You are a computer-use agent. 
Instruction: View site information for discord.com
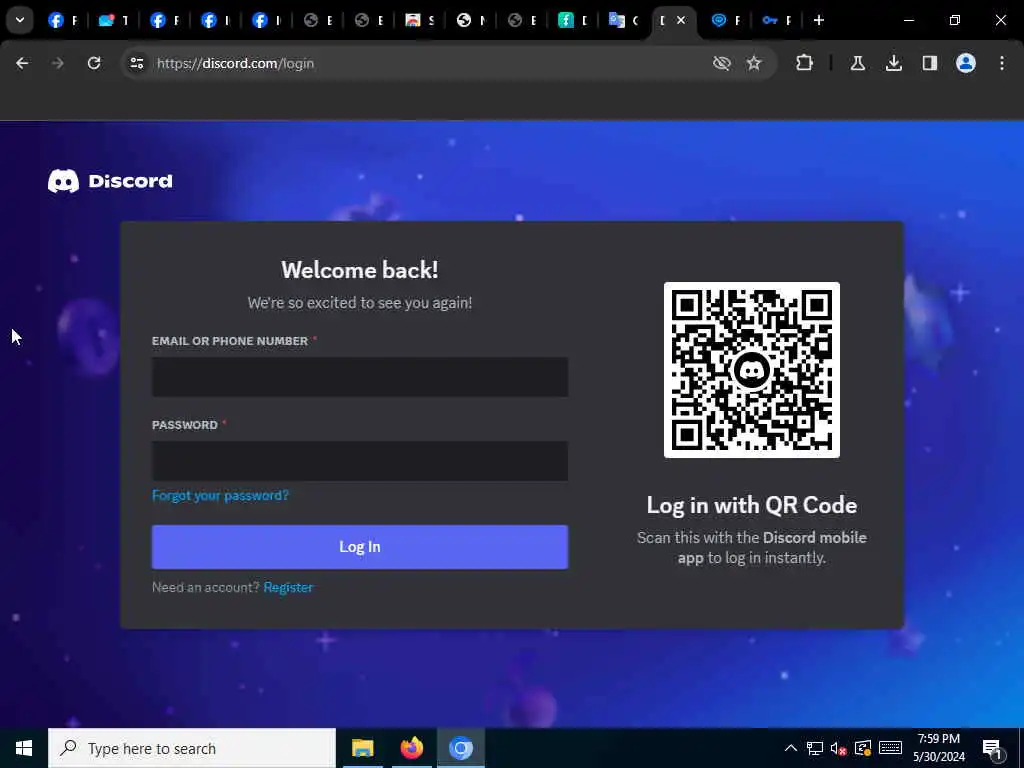[x=136, y=63]
